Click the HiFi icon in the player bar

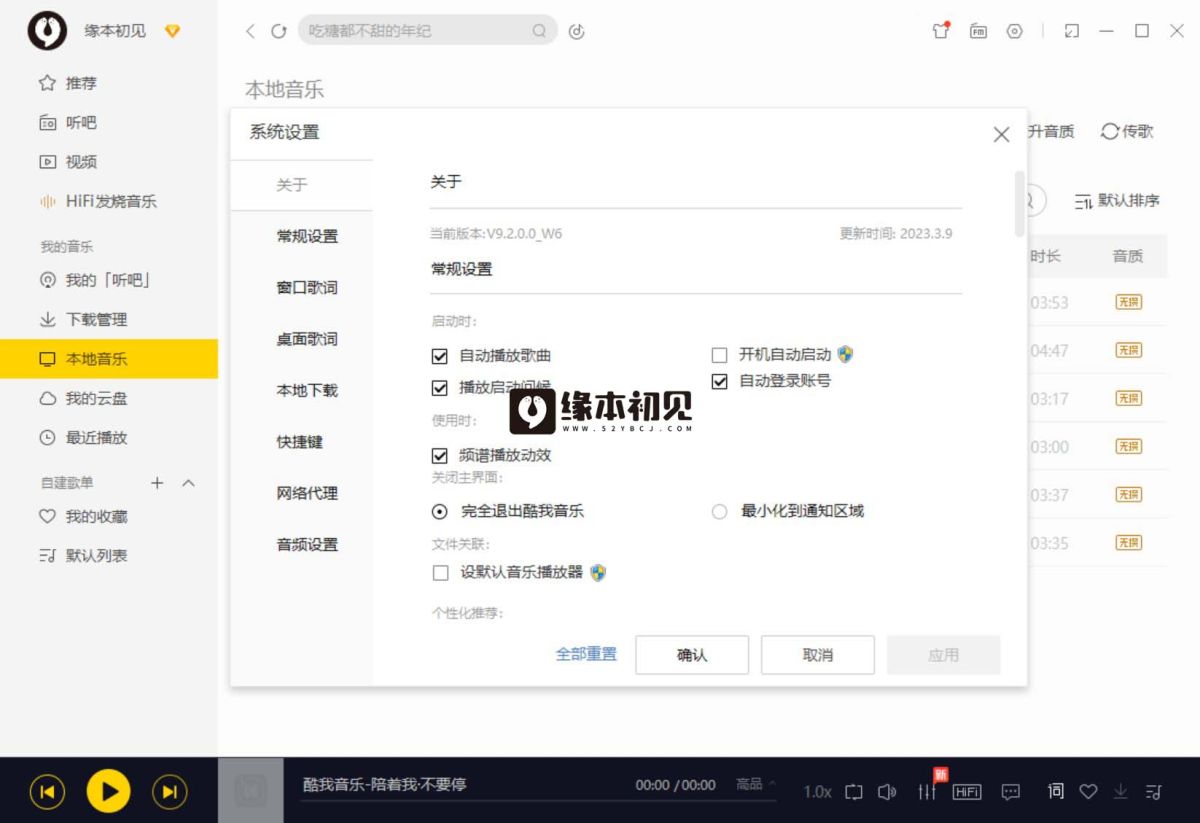pyautogui.click(x=967, y=792)
